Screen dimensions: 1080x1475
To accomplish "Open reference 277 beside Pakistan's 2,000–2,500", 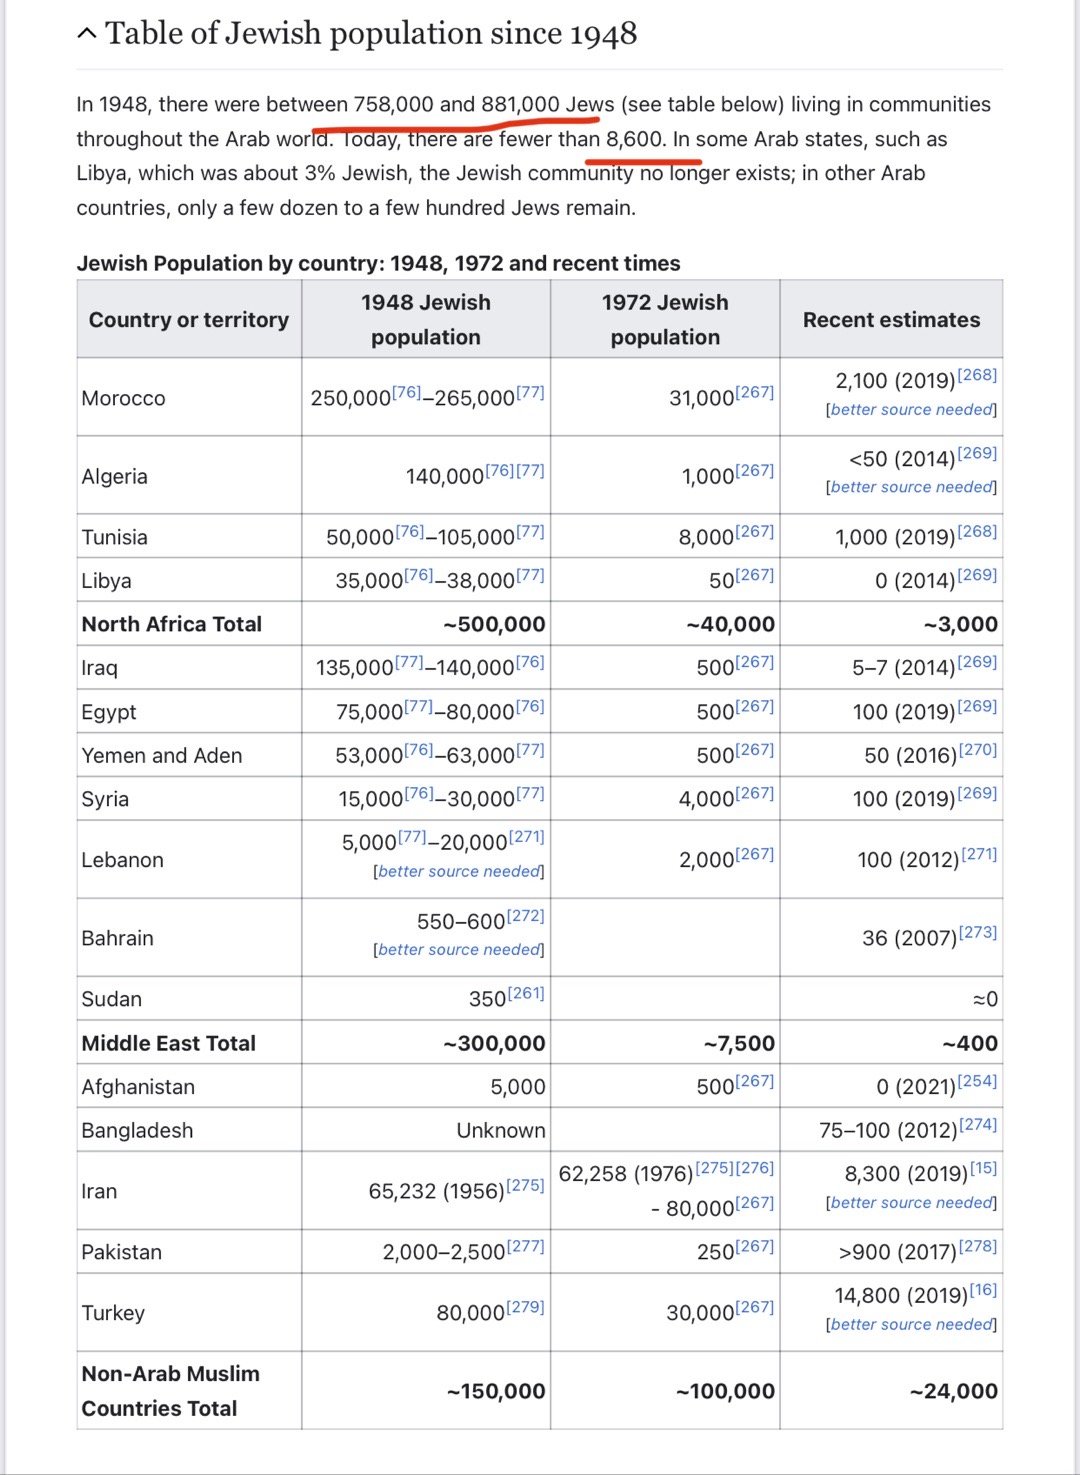I will [x=525, y=1246].
